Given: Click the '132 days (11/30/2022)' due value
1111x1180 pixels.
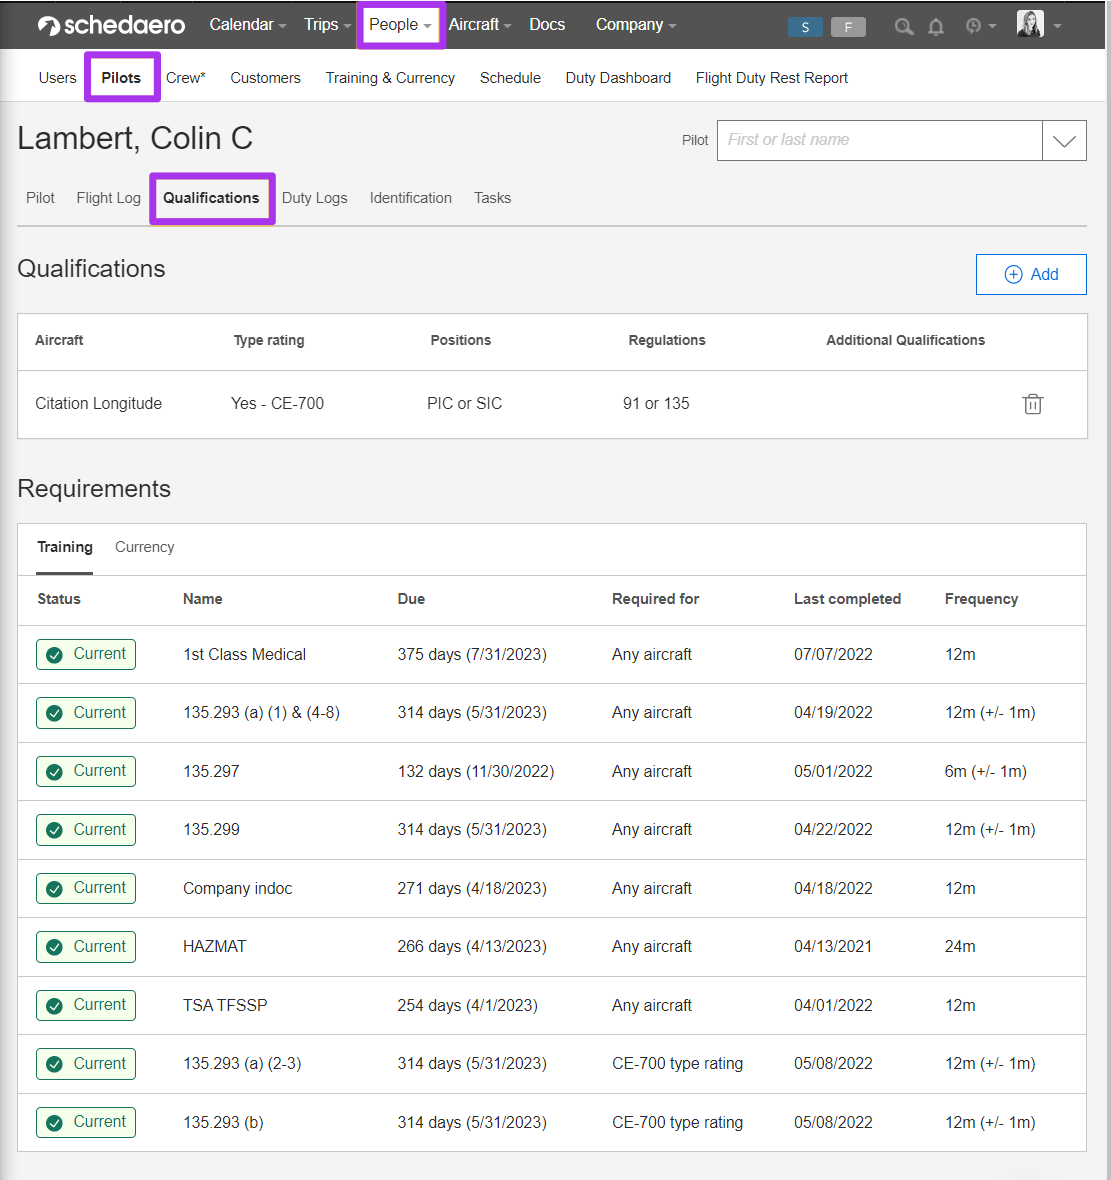Looking at the screenshot, I should click(476, 772).
